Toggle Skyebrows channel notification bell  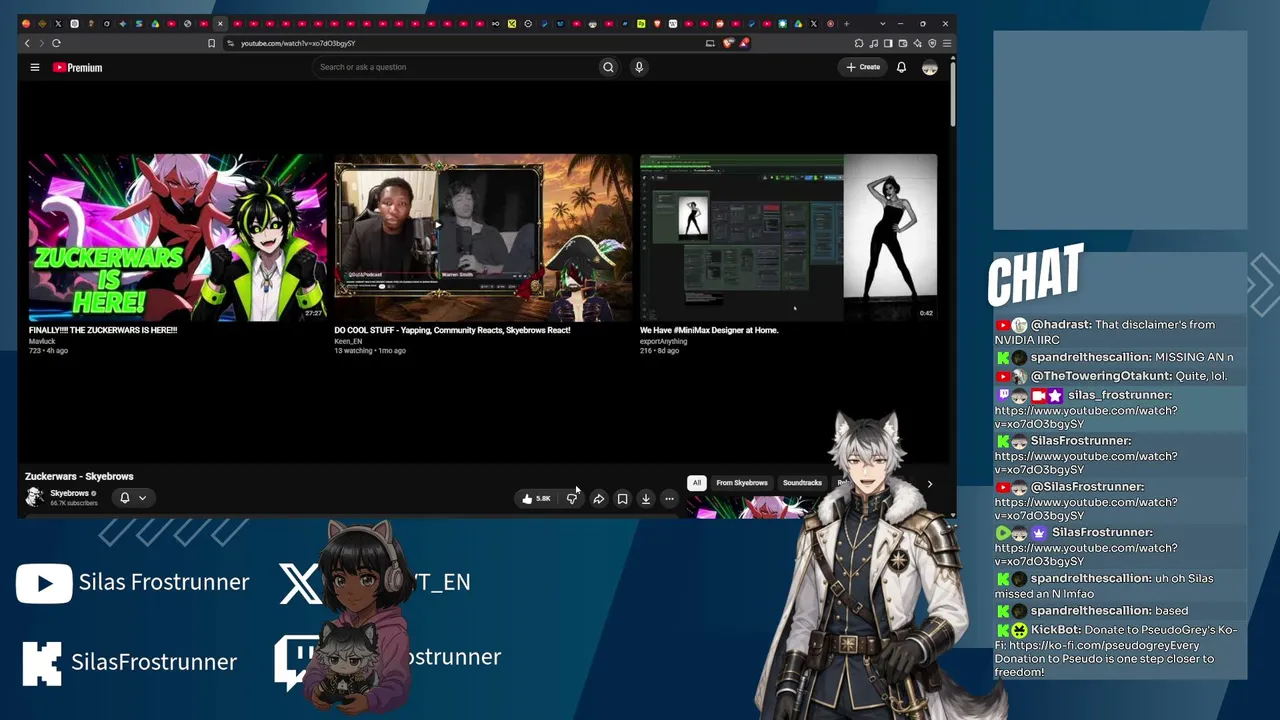tap(125, 497)
